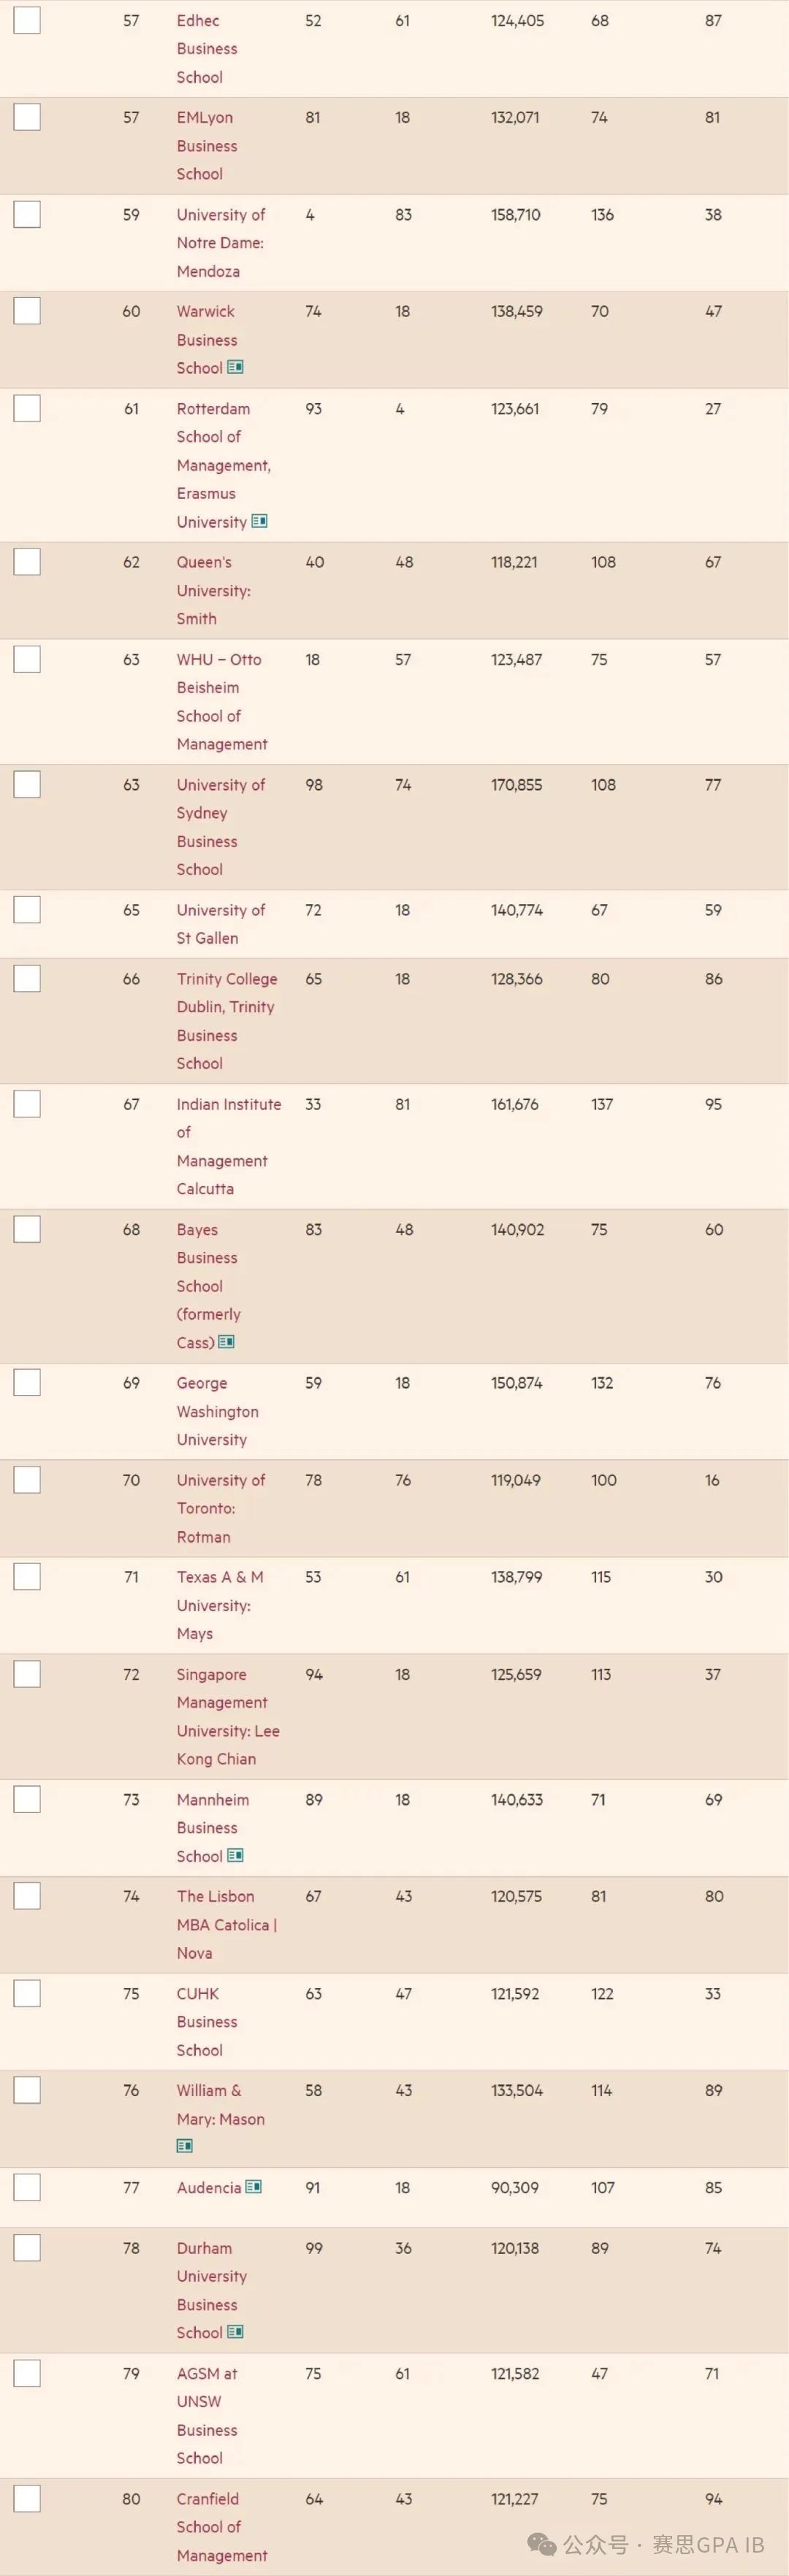Open profile icon beside Rotterdam Erasmus University
789x2576 pixels.
pyautogui.click(x=259, y=521)
